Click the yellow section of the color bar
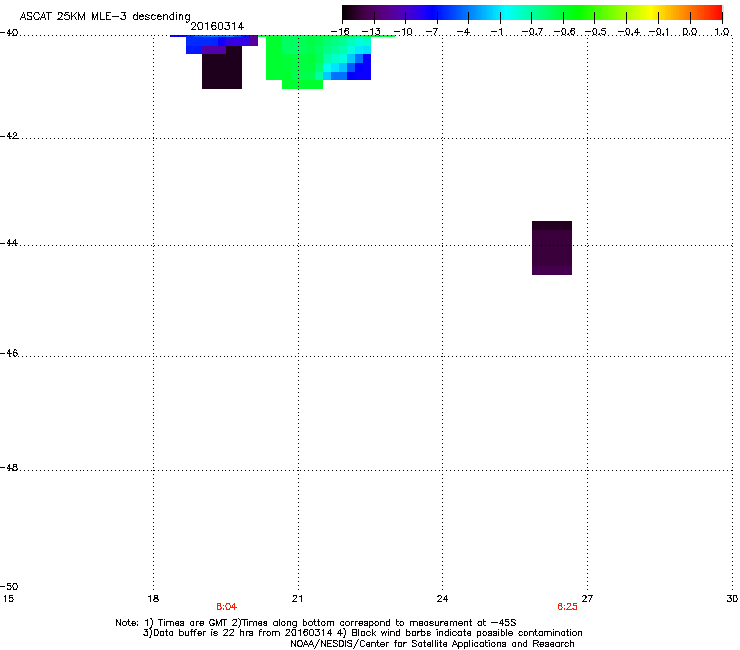 651,13
